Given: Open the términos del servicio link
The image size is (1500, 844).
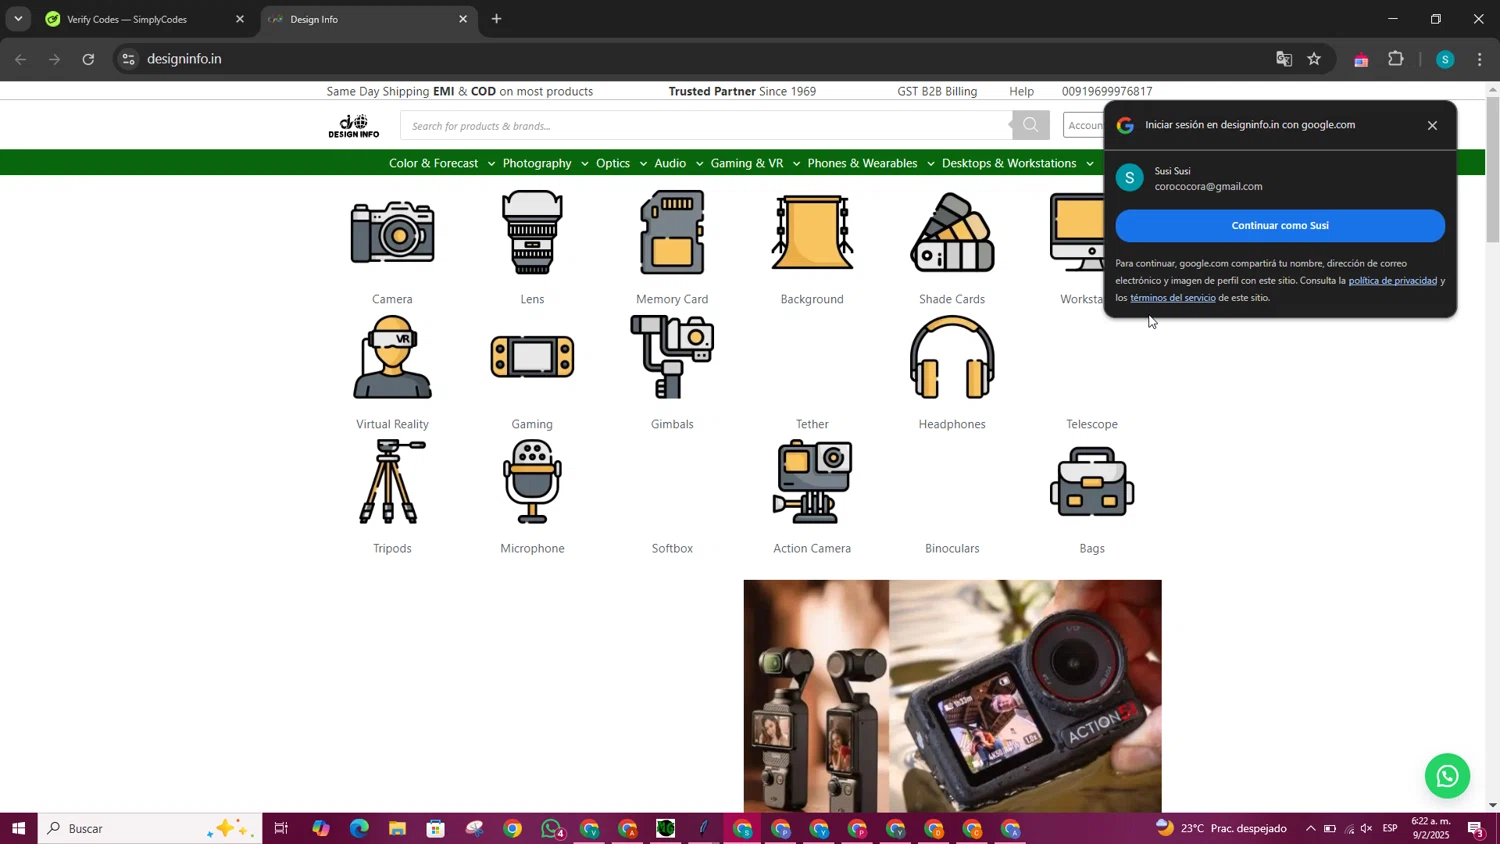Looking at the screenshot, I should coord(1173,297).
